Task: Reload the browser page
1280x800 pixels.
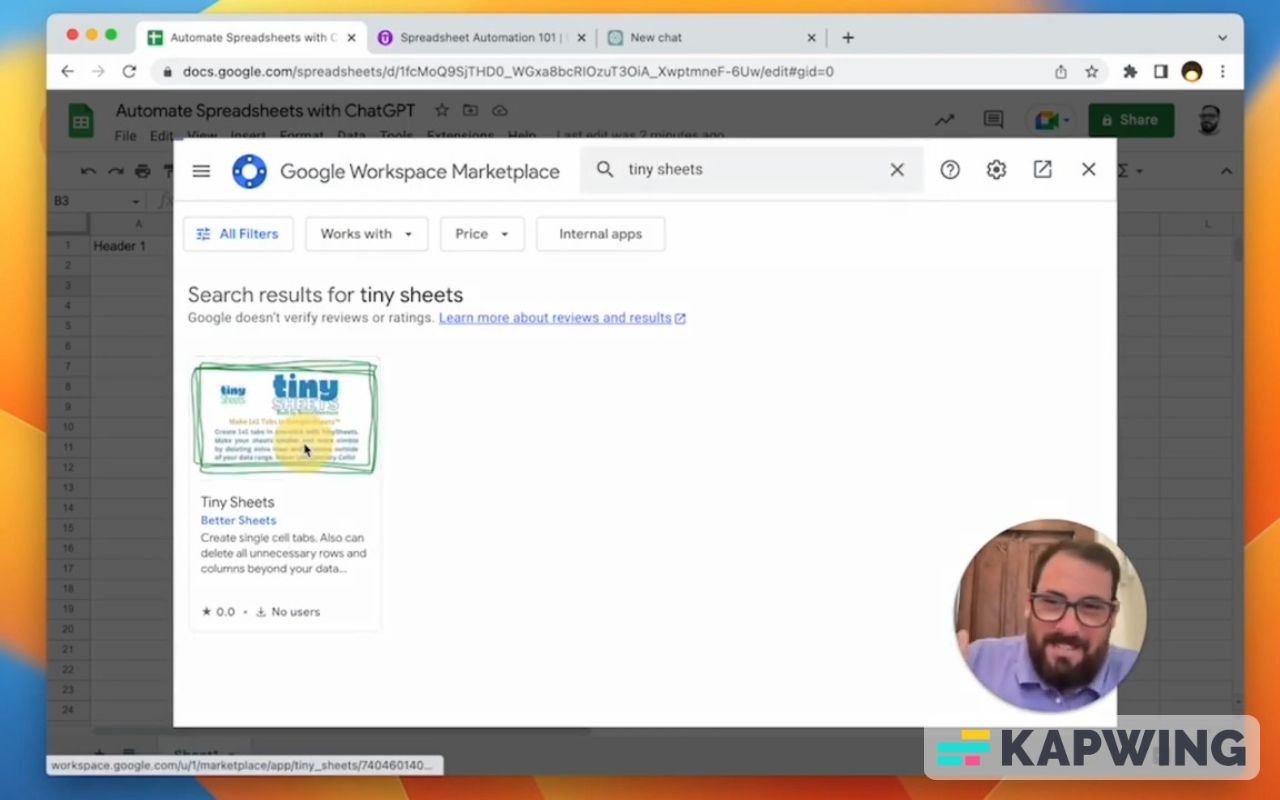Action: pos(129,72)
